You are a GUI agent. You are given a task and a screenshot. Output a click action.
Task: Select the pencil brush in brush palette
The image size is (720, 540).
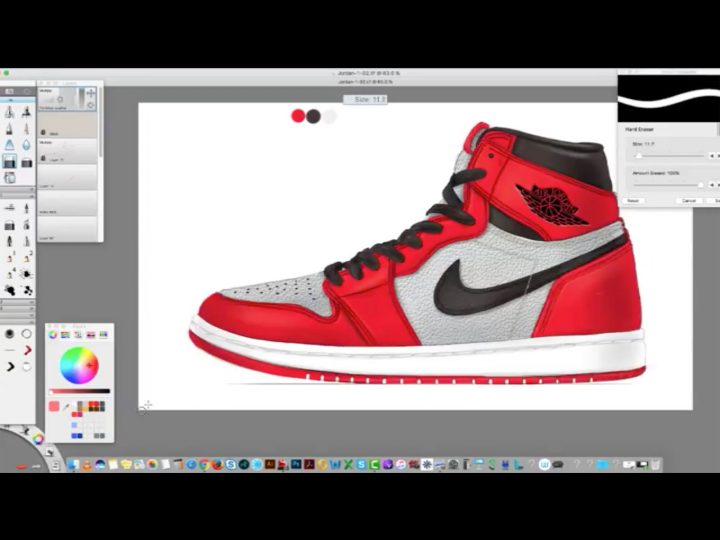pos(9,112)
